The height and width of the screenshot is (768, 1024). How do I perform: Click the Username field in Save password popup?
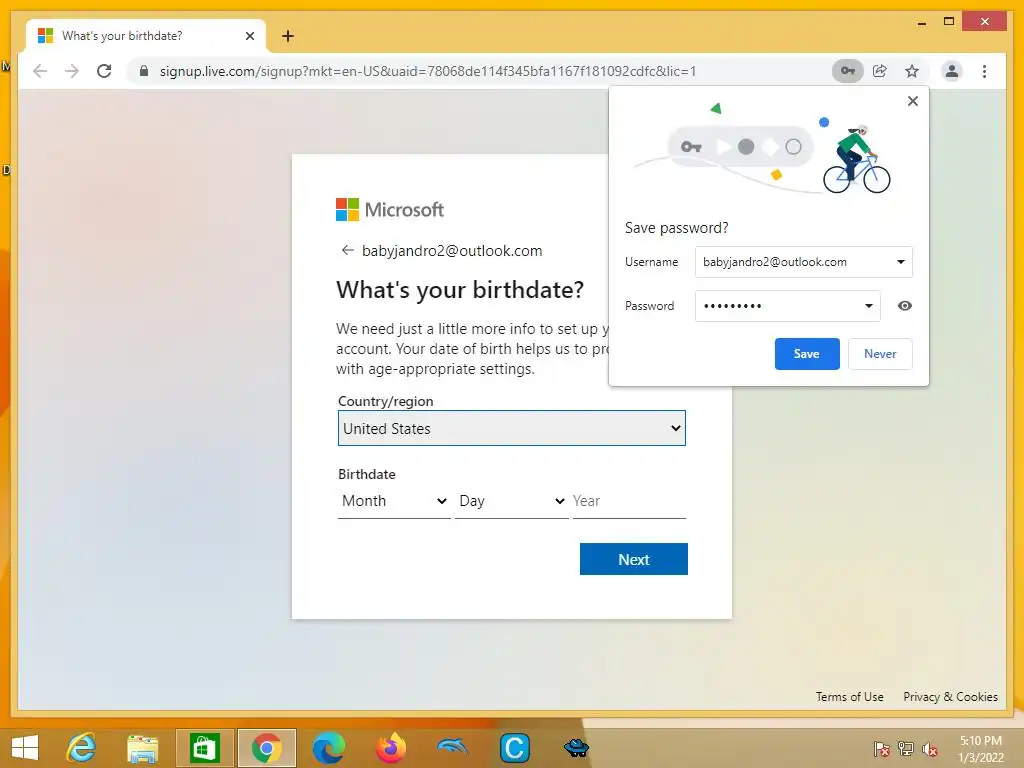[x=803, y=262]
